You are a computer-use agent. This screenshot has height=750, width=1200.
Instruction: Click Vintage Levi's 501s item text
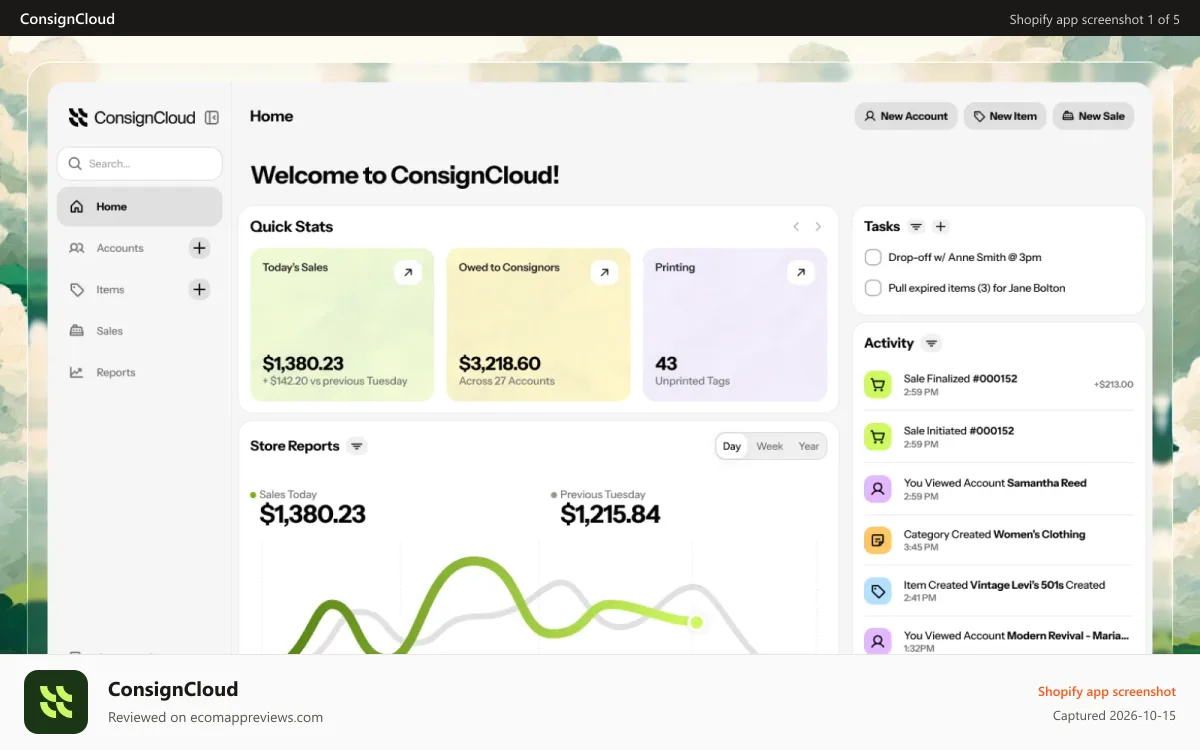tap(1017, 585)
